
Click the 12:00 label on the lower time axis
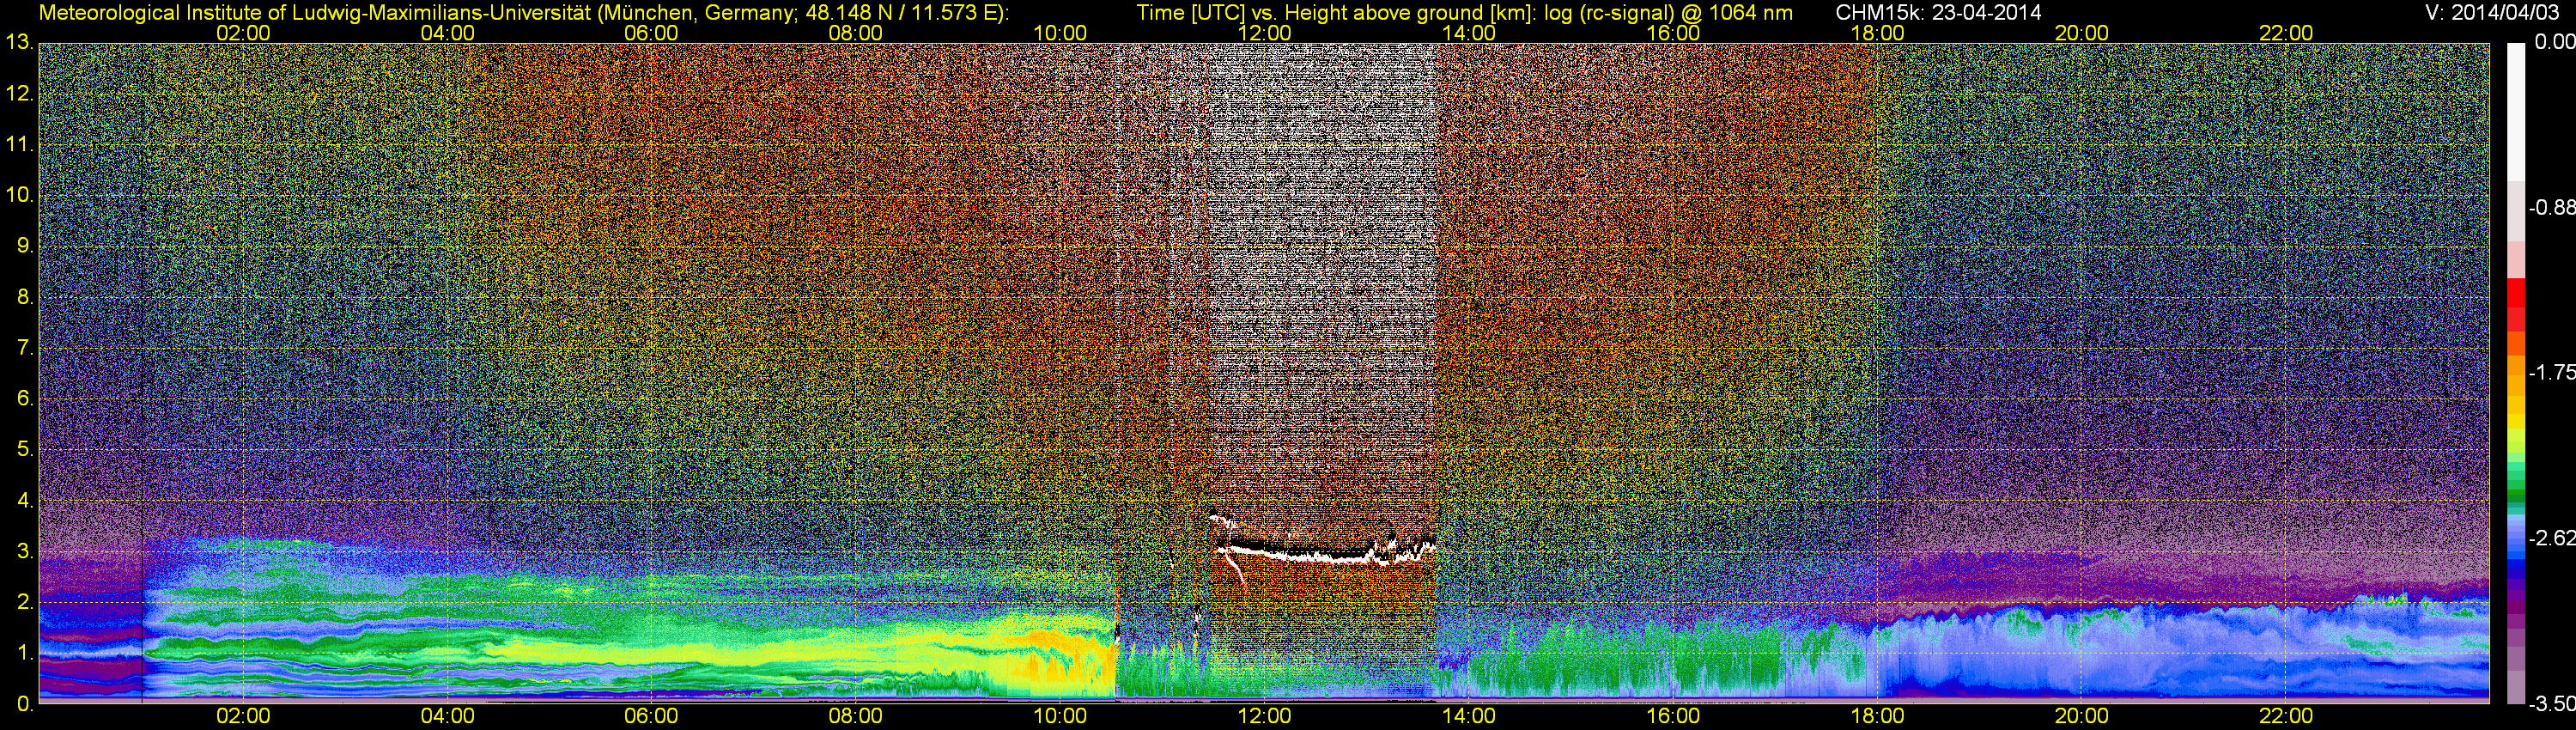pos(1264,716)
